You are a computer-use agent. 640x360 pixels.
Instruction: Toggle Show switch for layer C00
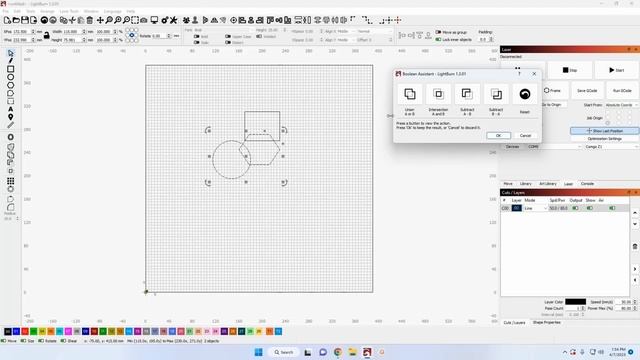tap(589, 208)
